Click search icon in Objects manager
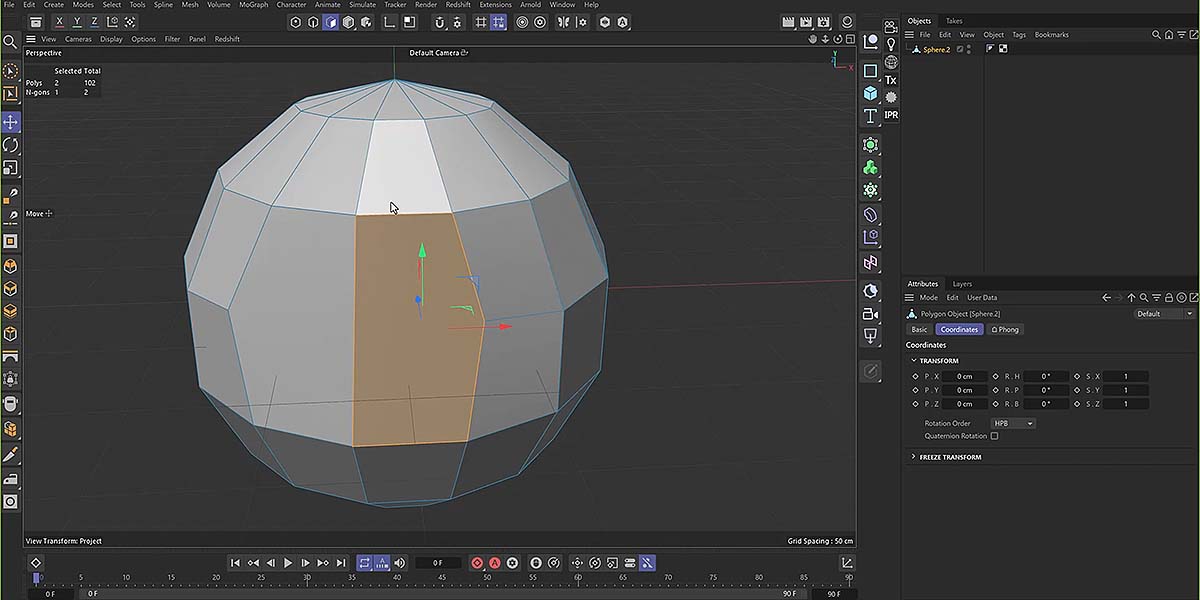The image size is (1200, 600). [x=1156, y=35]
